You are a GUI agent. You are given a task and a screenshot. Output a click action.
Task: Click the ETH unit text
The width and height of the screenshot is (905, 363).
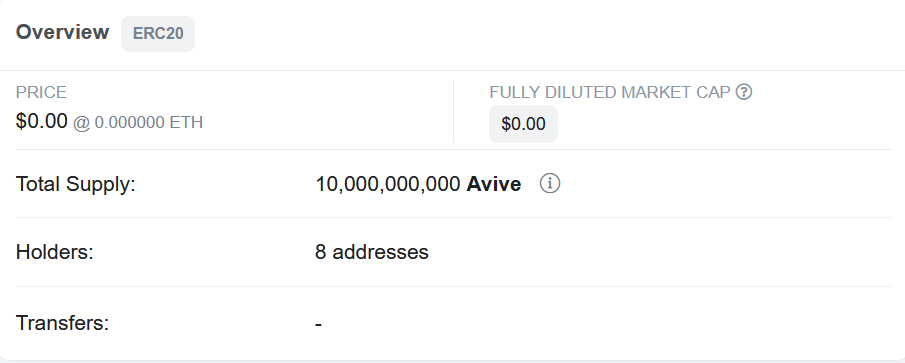coord(186,122)
